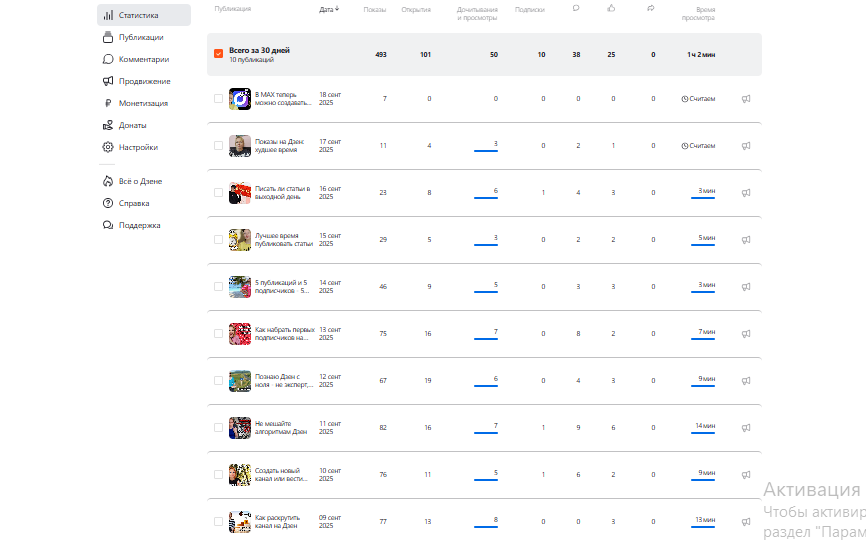The height and width of the screenshot is (540, 866).
Task: Click the likes thumbs-up column header icon
Action: 611,8
